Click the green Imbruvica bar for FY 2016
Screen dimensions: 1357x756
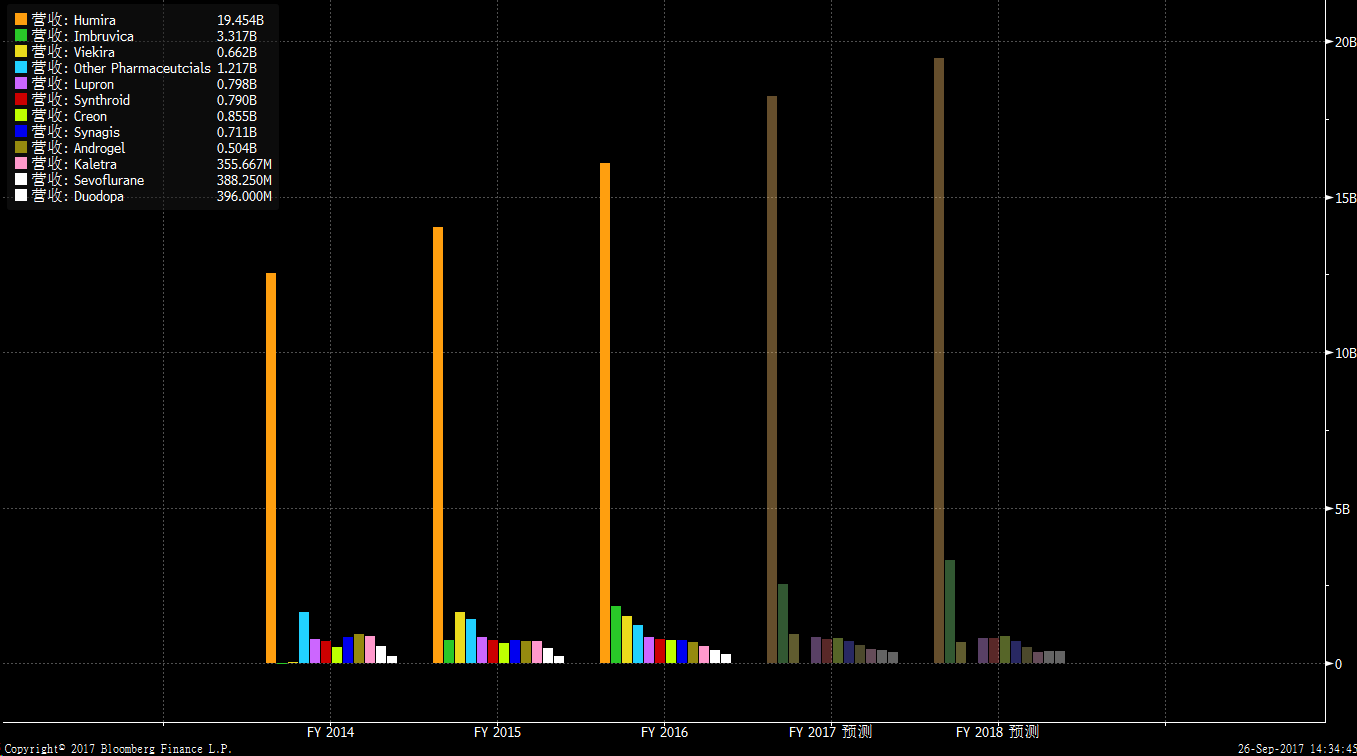click(616, 634)
